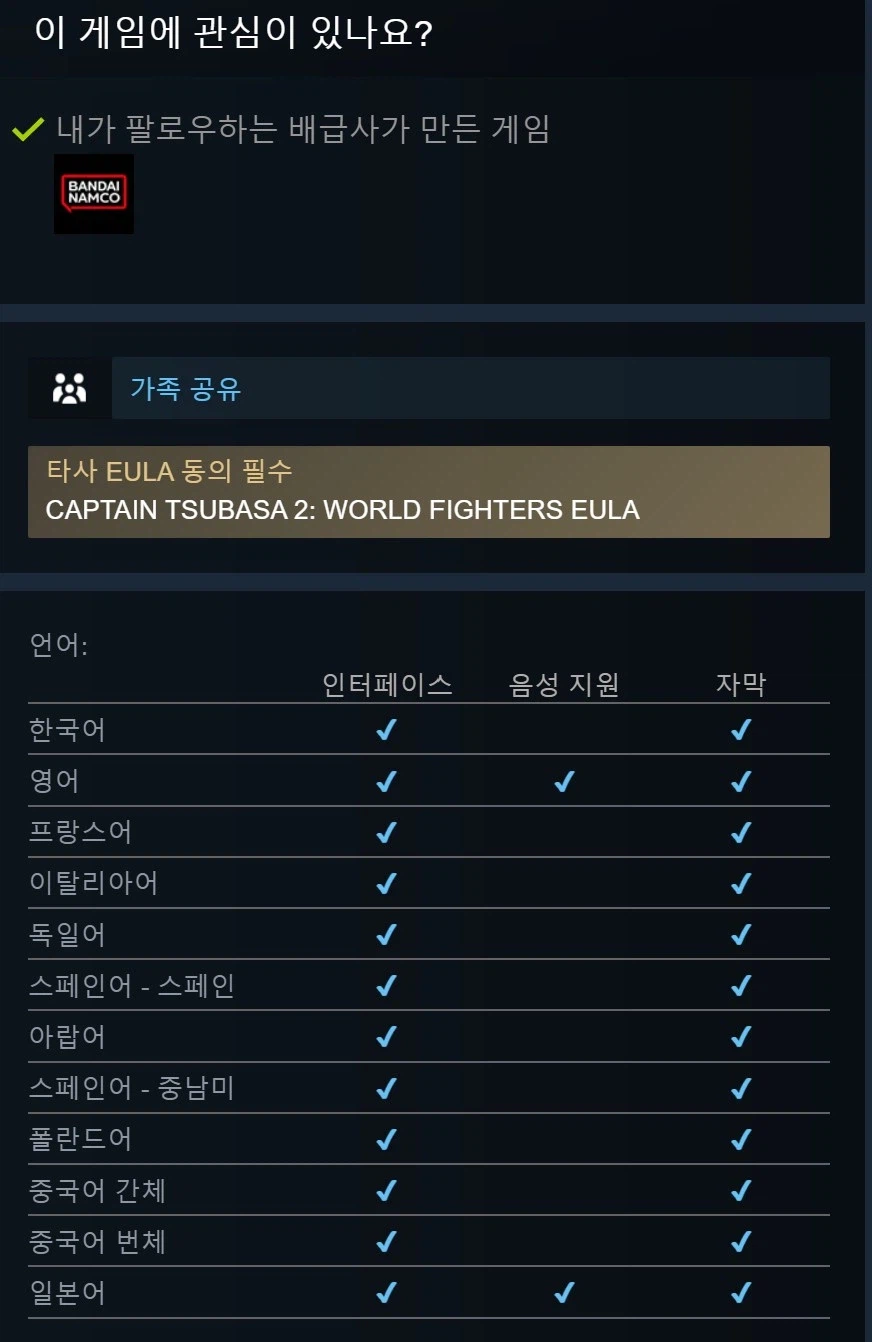Screen dimensions: 872x1342
Task: Click the Arabic subtitles checkmark
Action: point(740,1037)
